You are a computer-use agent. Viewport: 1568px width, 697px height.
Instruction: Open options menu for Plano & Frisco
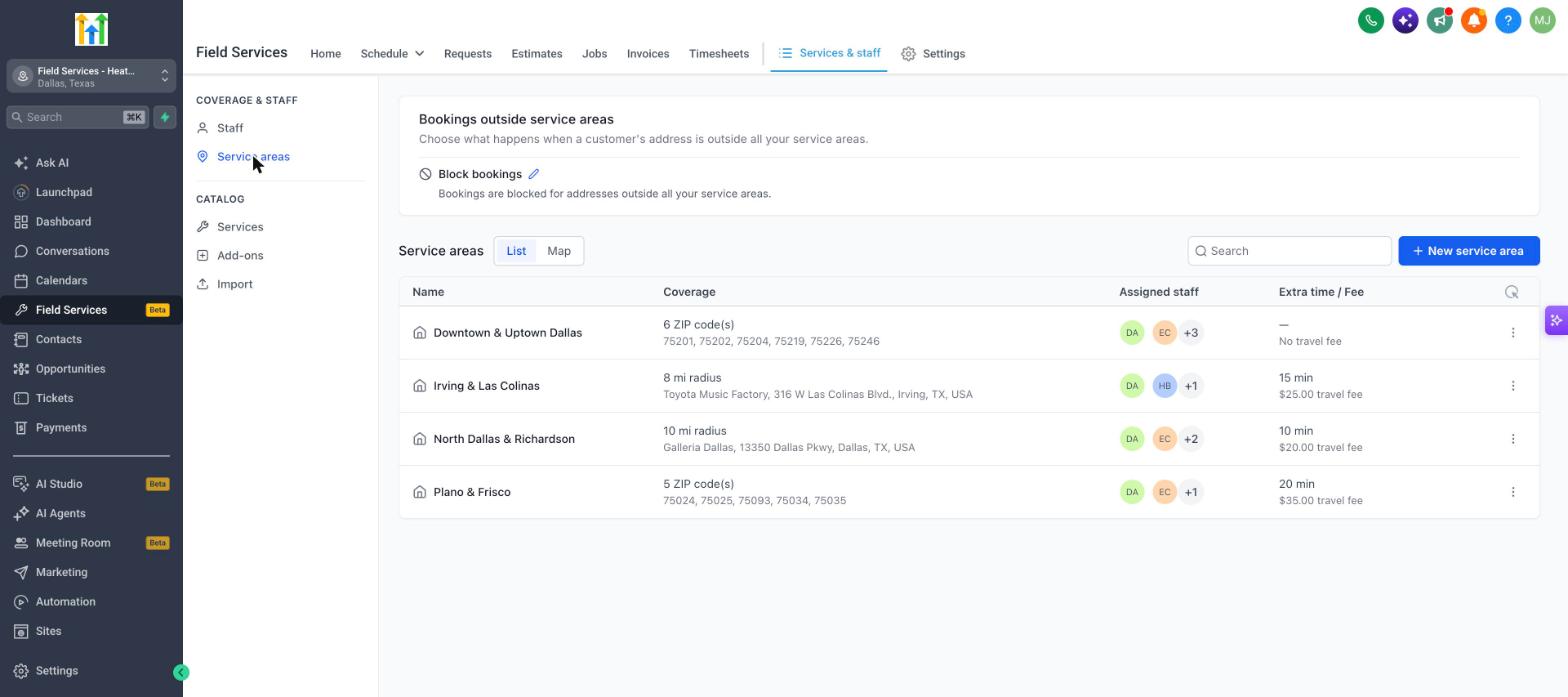pyautogui.click(x=1513, y=492)
